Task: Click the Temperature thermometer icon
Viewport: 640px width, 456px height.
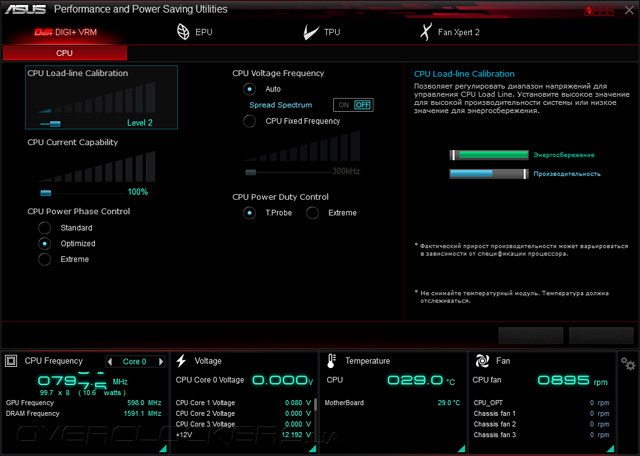Action: (x=331, y=361)
